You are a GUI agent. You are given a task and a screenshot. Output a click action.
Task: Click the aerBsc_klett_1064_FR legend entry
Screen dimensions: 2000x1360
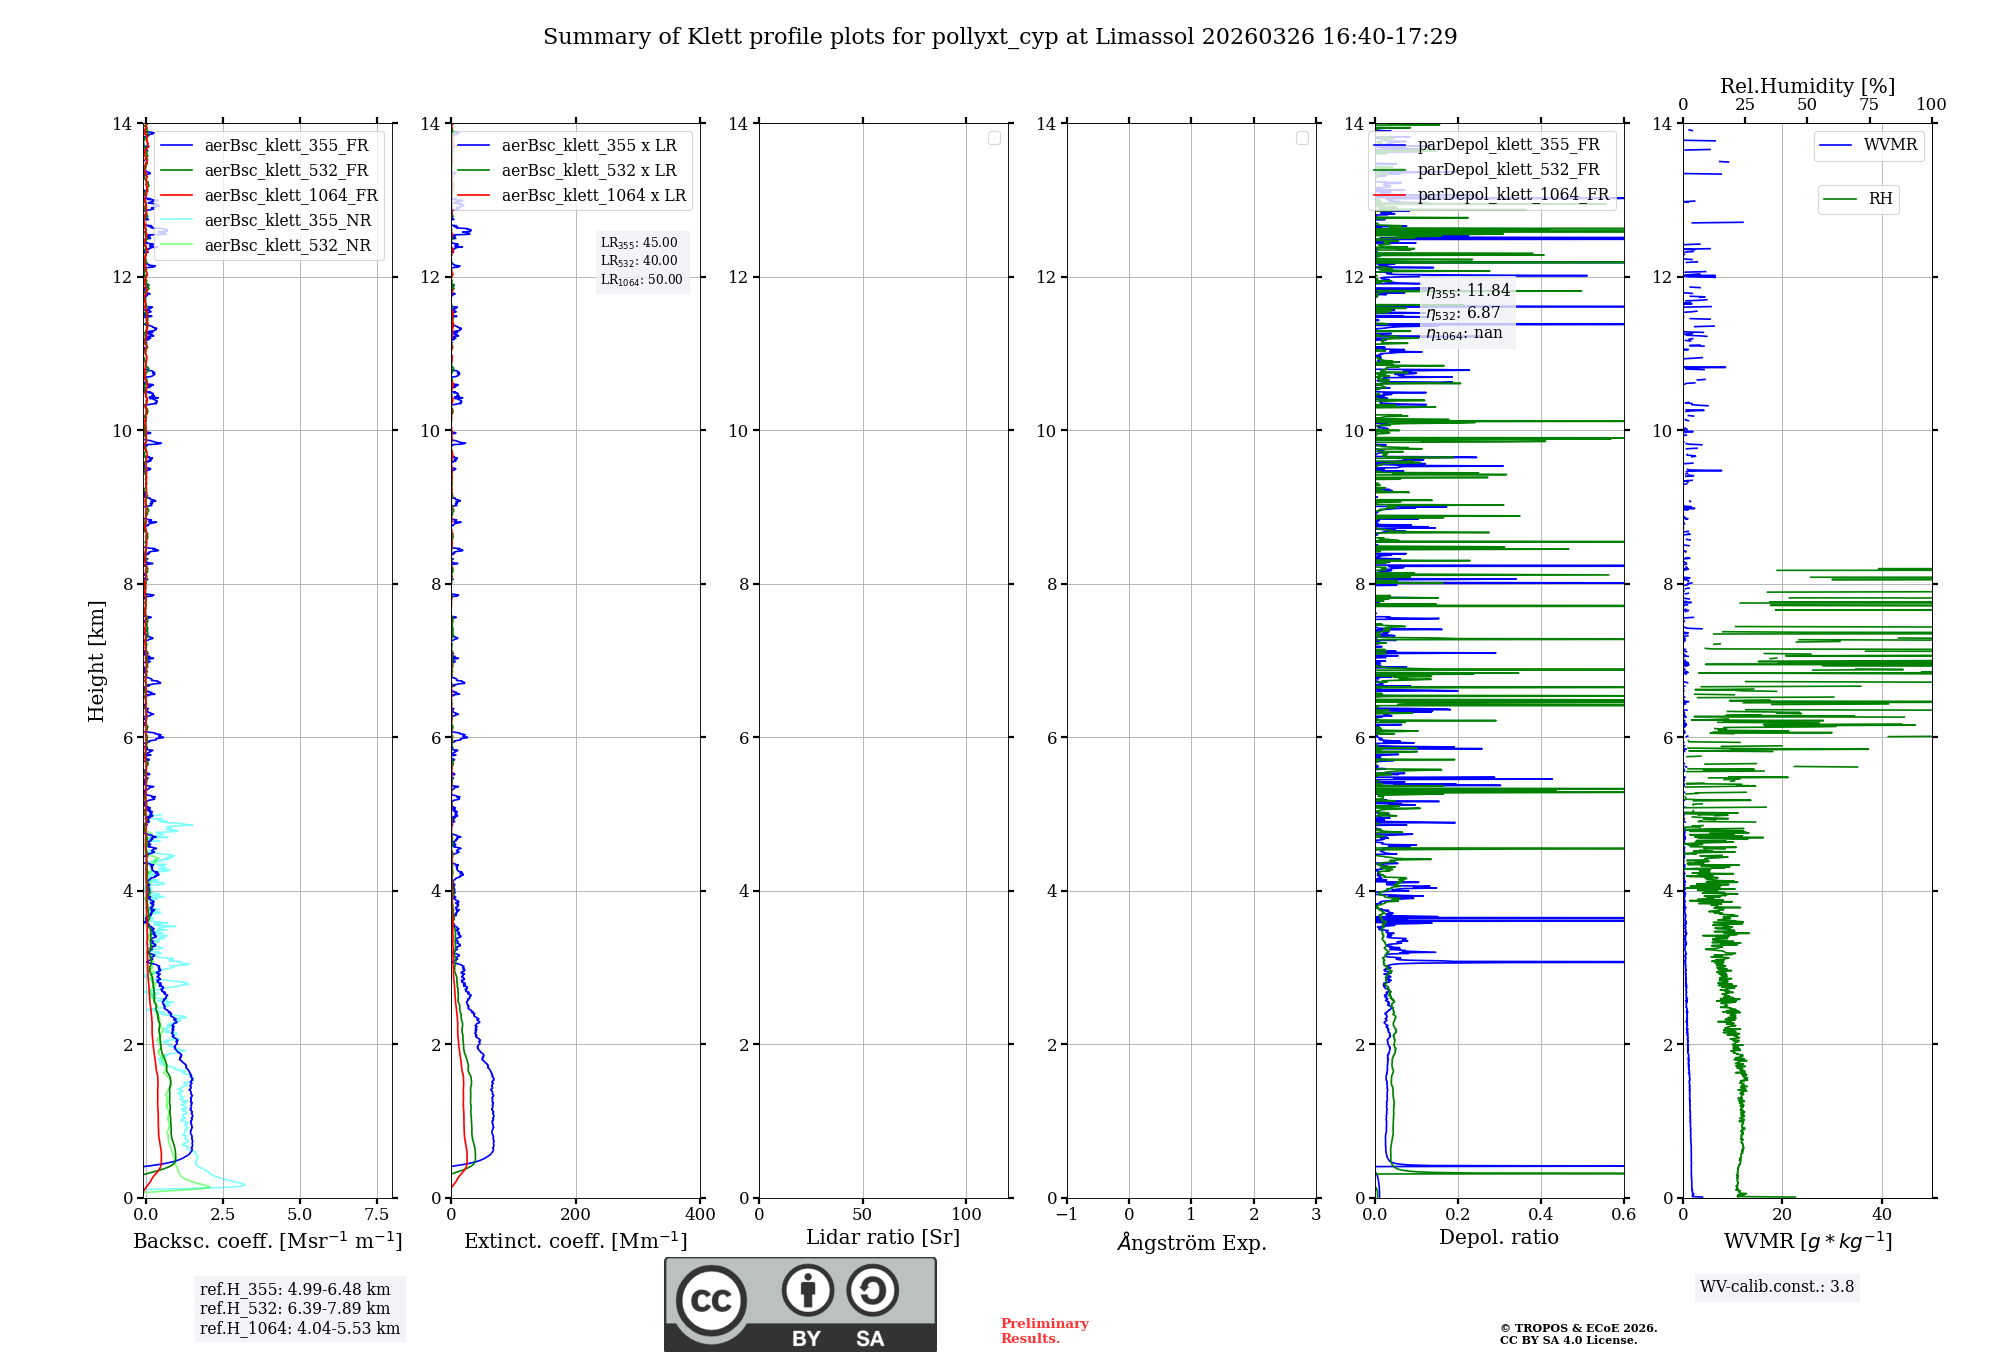(290, 196)
